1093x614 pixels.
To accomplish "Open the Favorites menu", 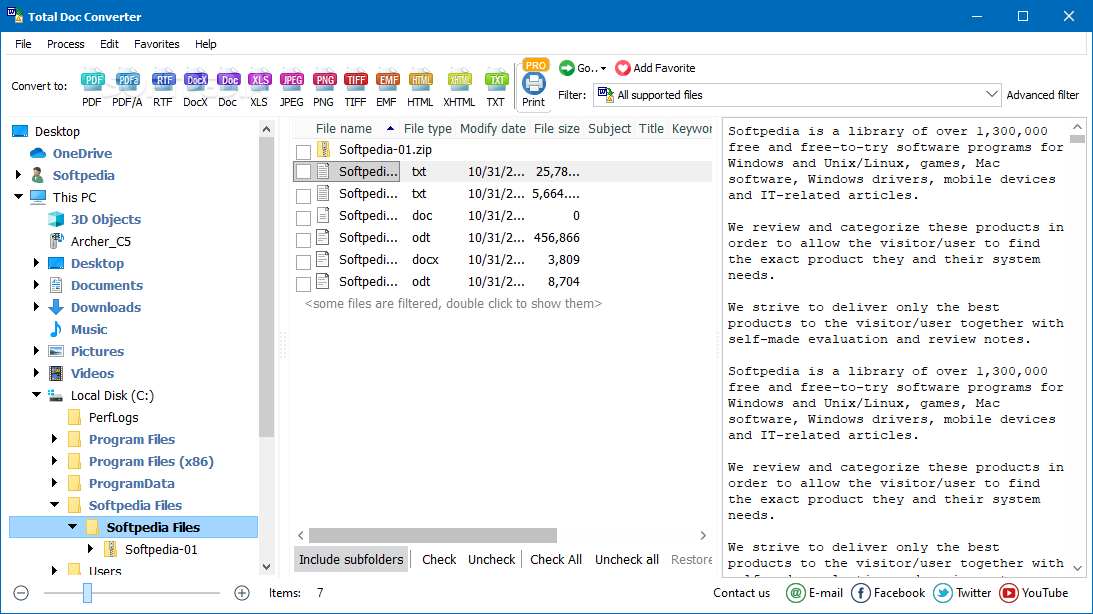I will click(157, 44).
